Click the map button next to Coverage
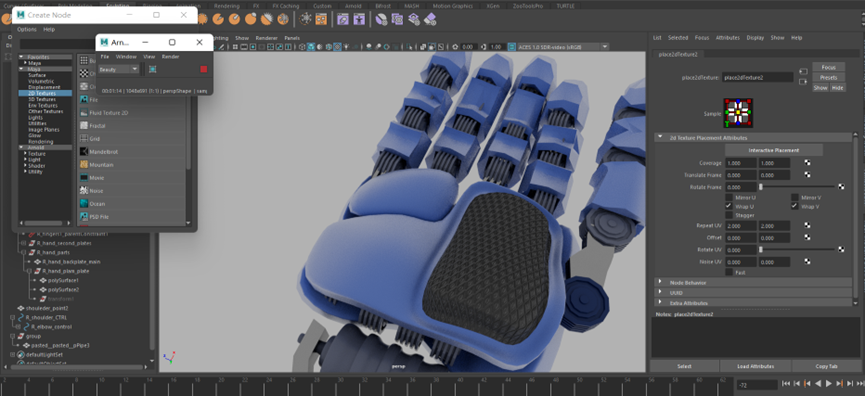 point(808,163)
